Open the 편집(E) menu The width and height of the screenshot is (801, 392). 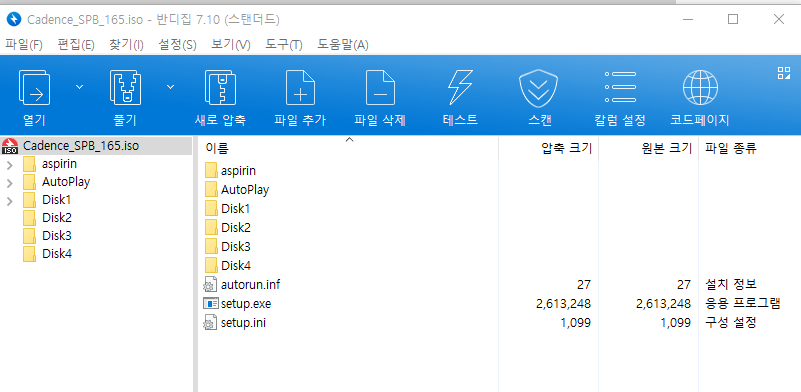point(76,45)
